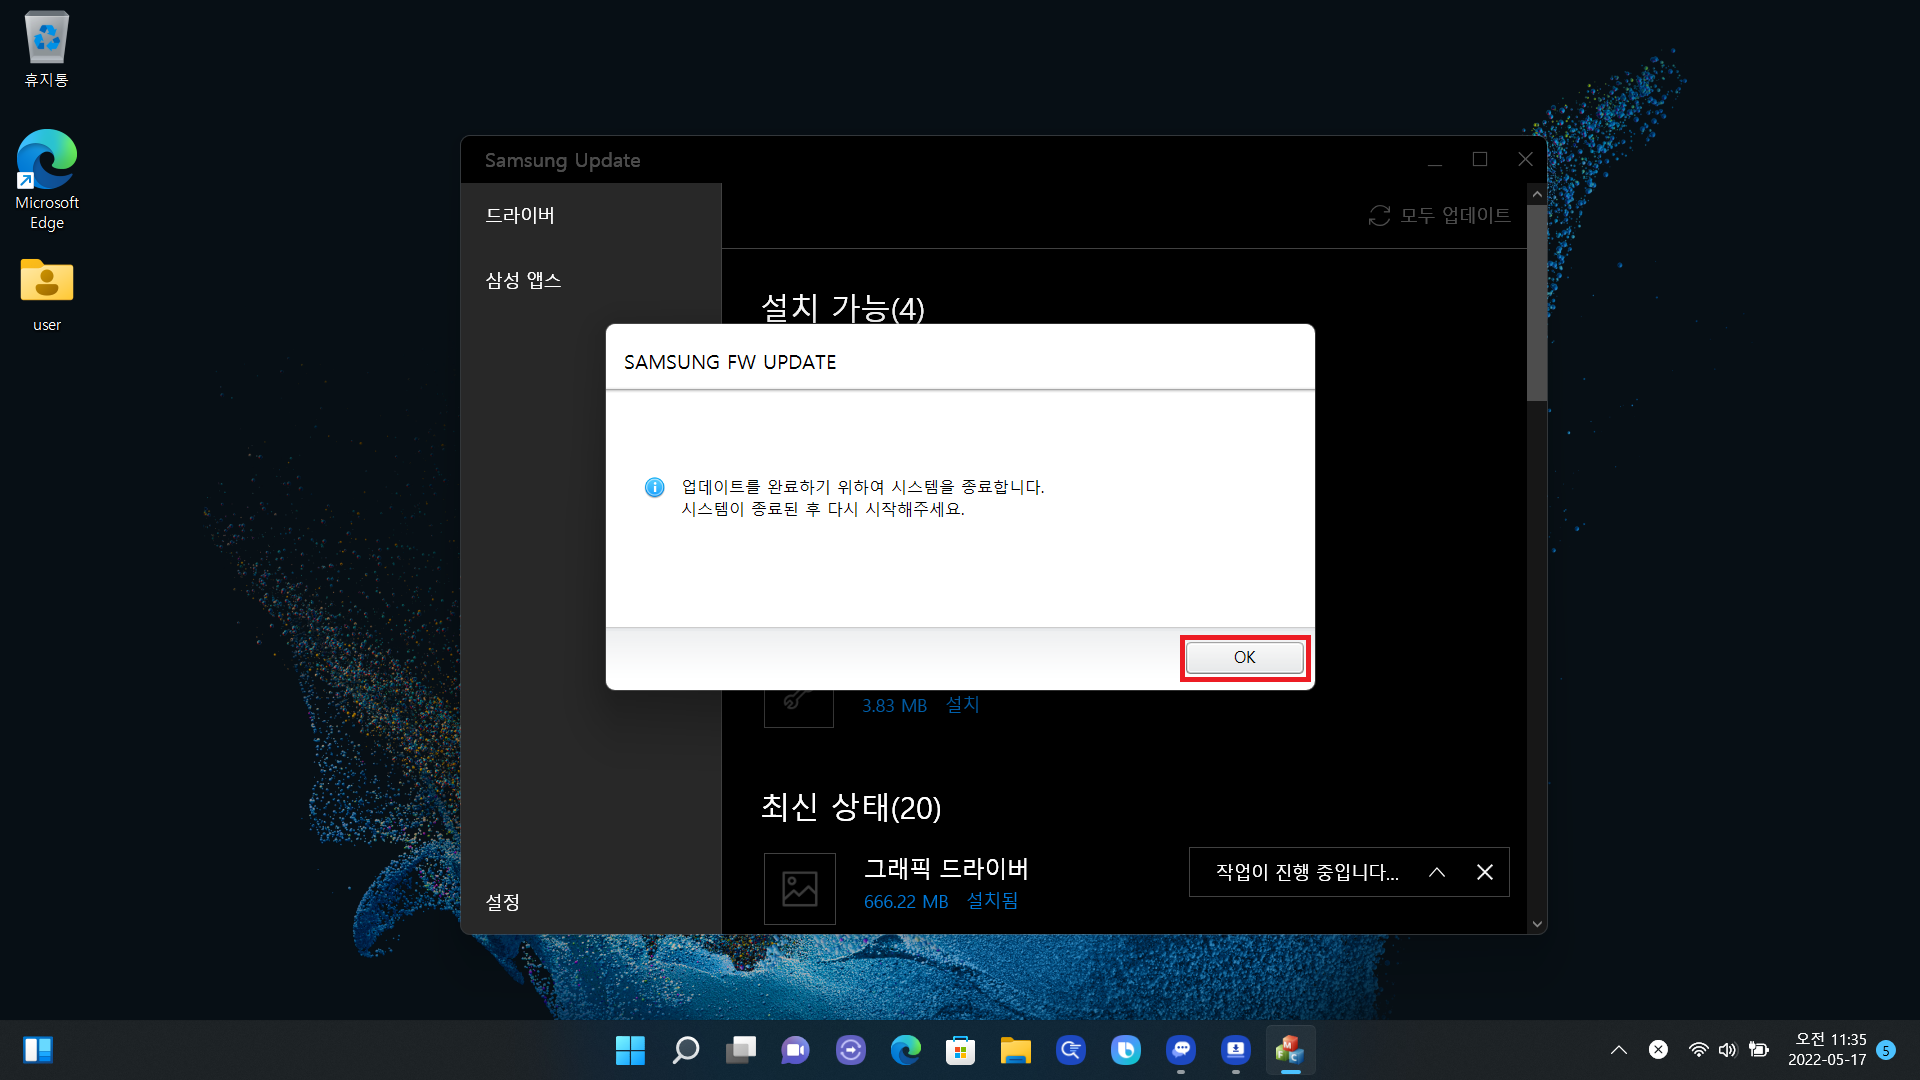Click the graphics driver image thumbnail
1920x1080 pixels.
pyautogui.click(x=799, y=888)
